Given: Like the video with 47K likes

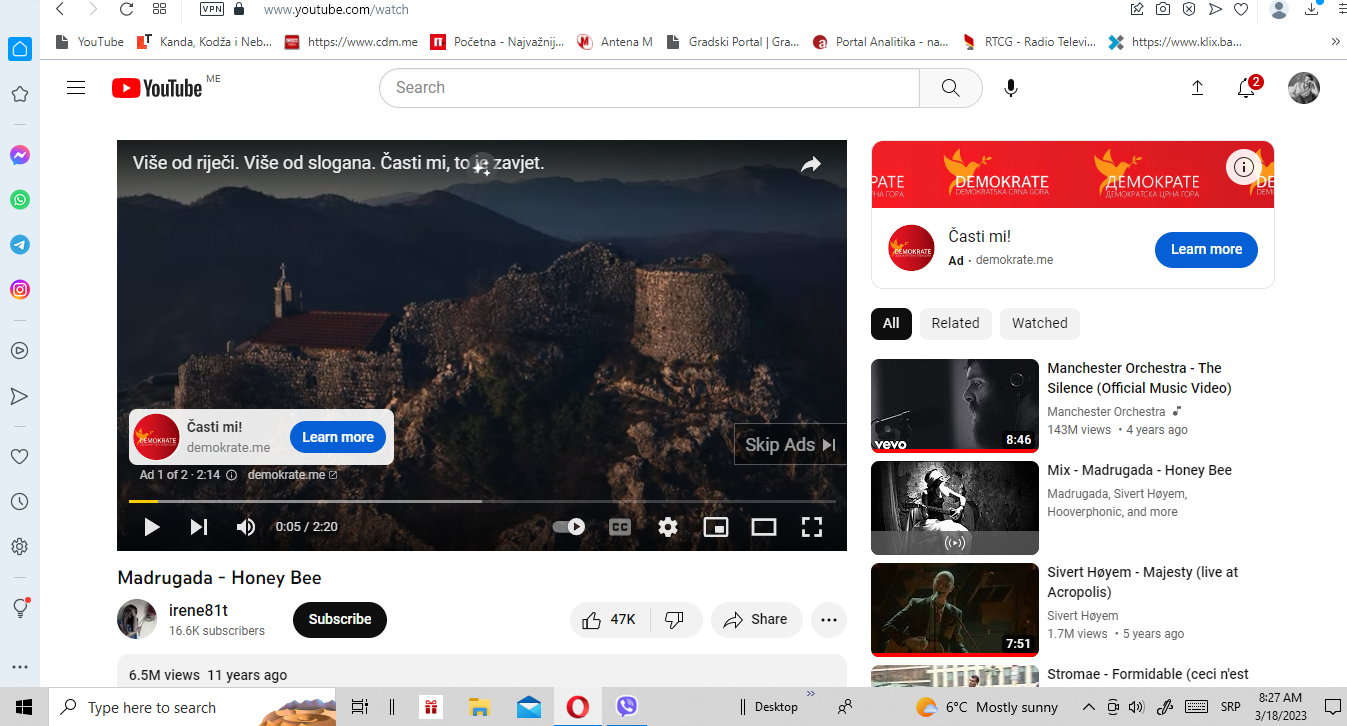Looking at the screenshot, I should (610, 620).
